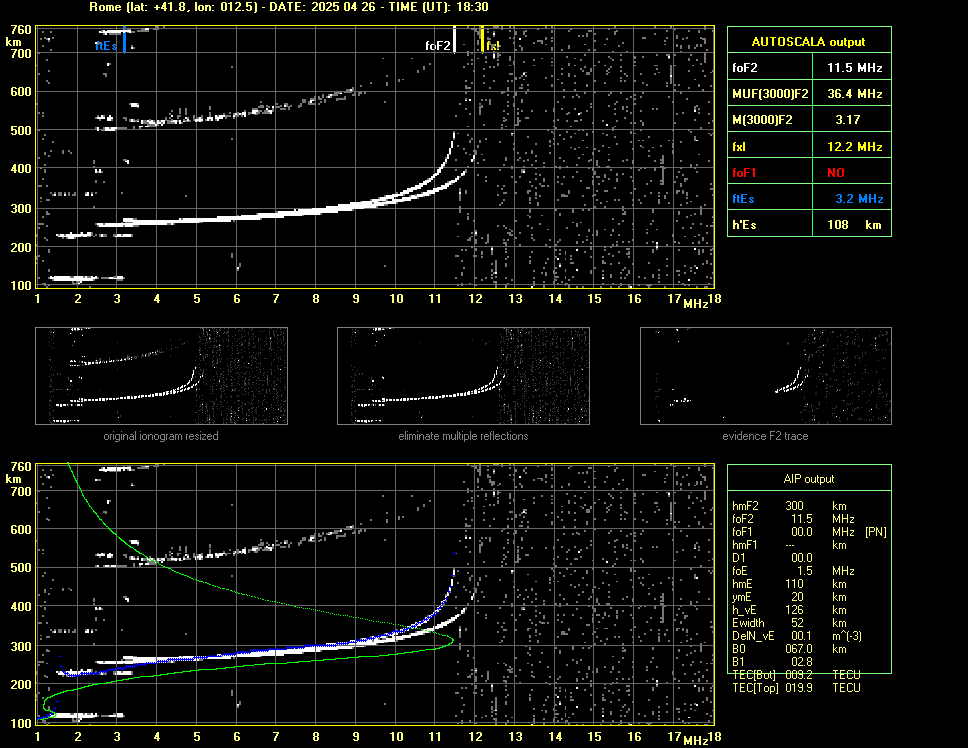This screenshot has width=968, height=748.
Task: Click the MUF(3000)F2 label cell
Action: tap(770, 94)
